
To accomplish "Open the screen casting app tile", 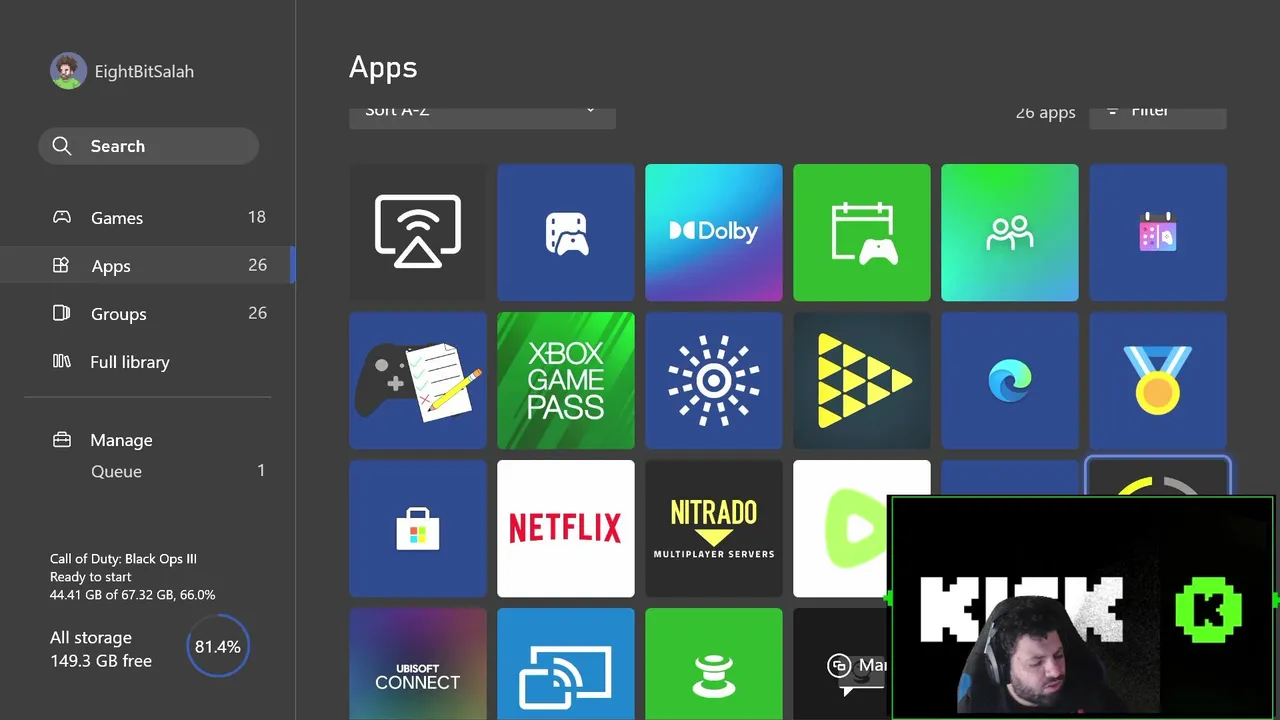I will point(566,664).
